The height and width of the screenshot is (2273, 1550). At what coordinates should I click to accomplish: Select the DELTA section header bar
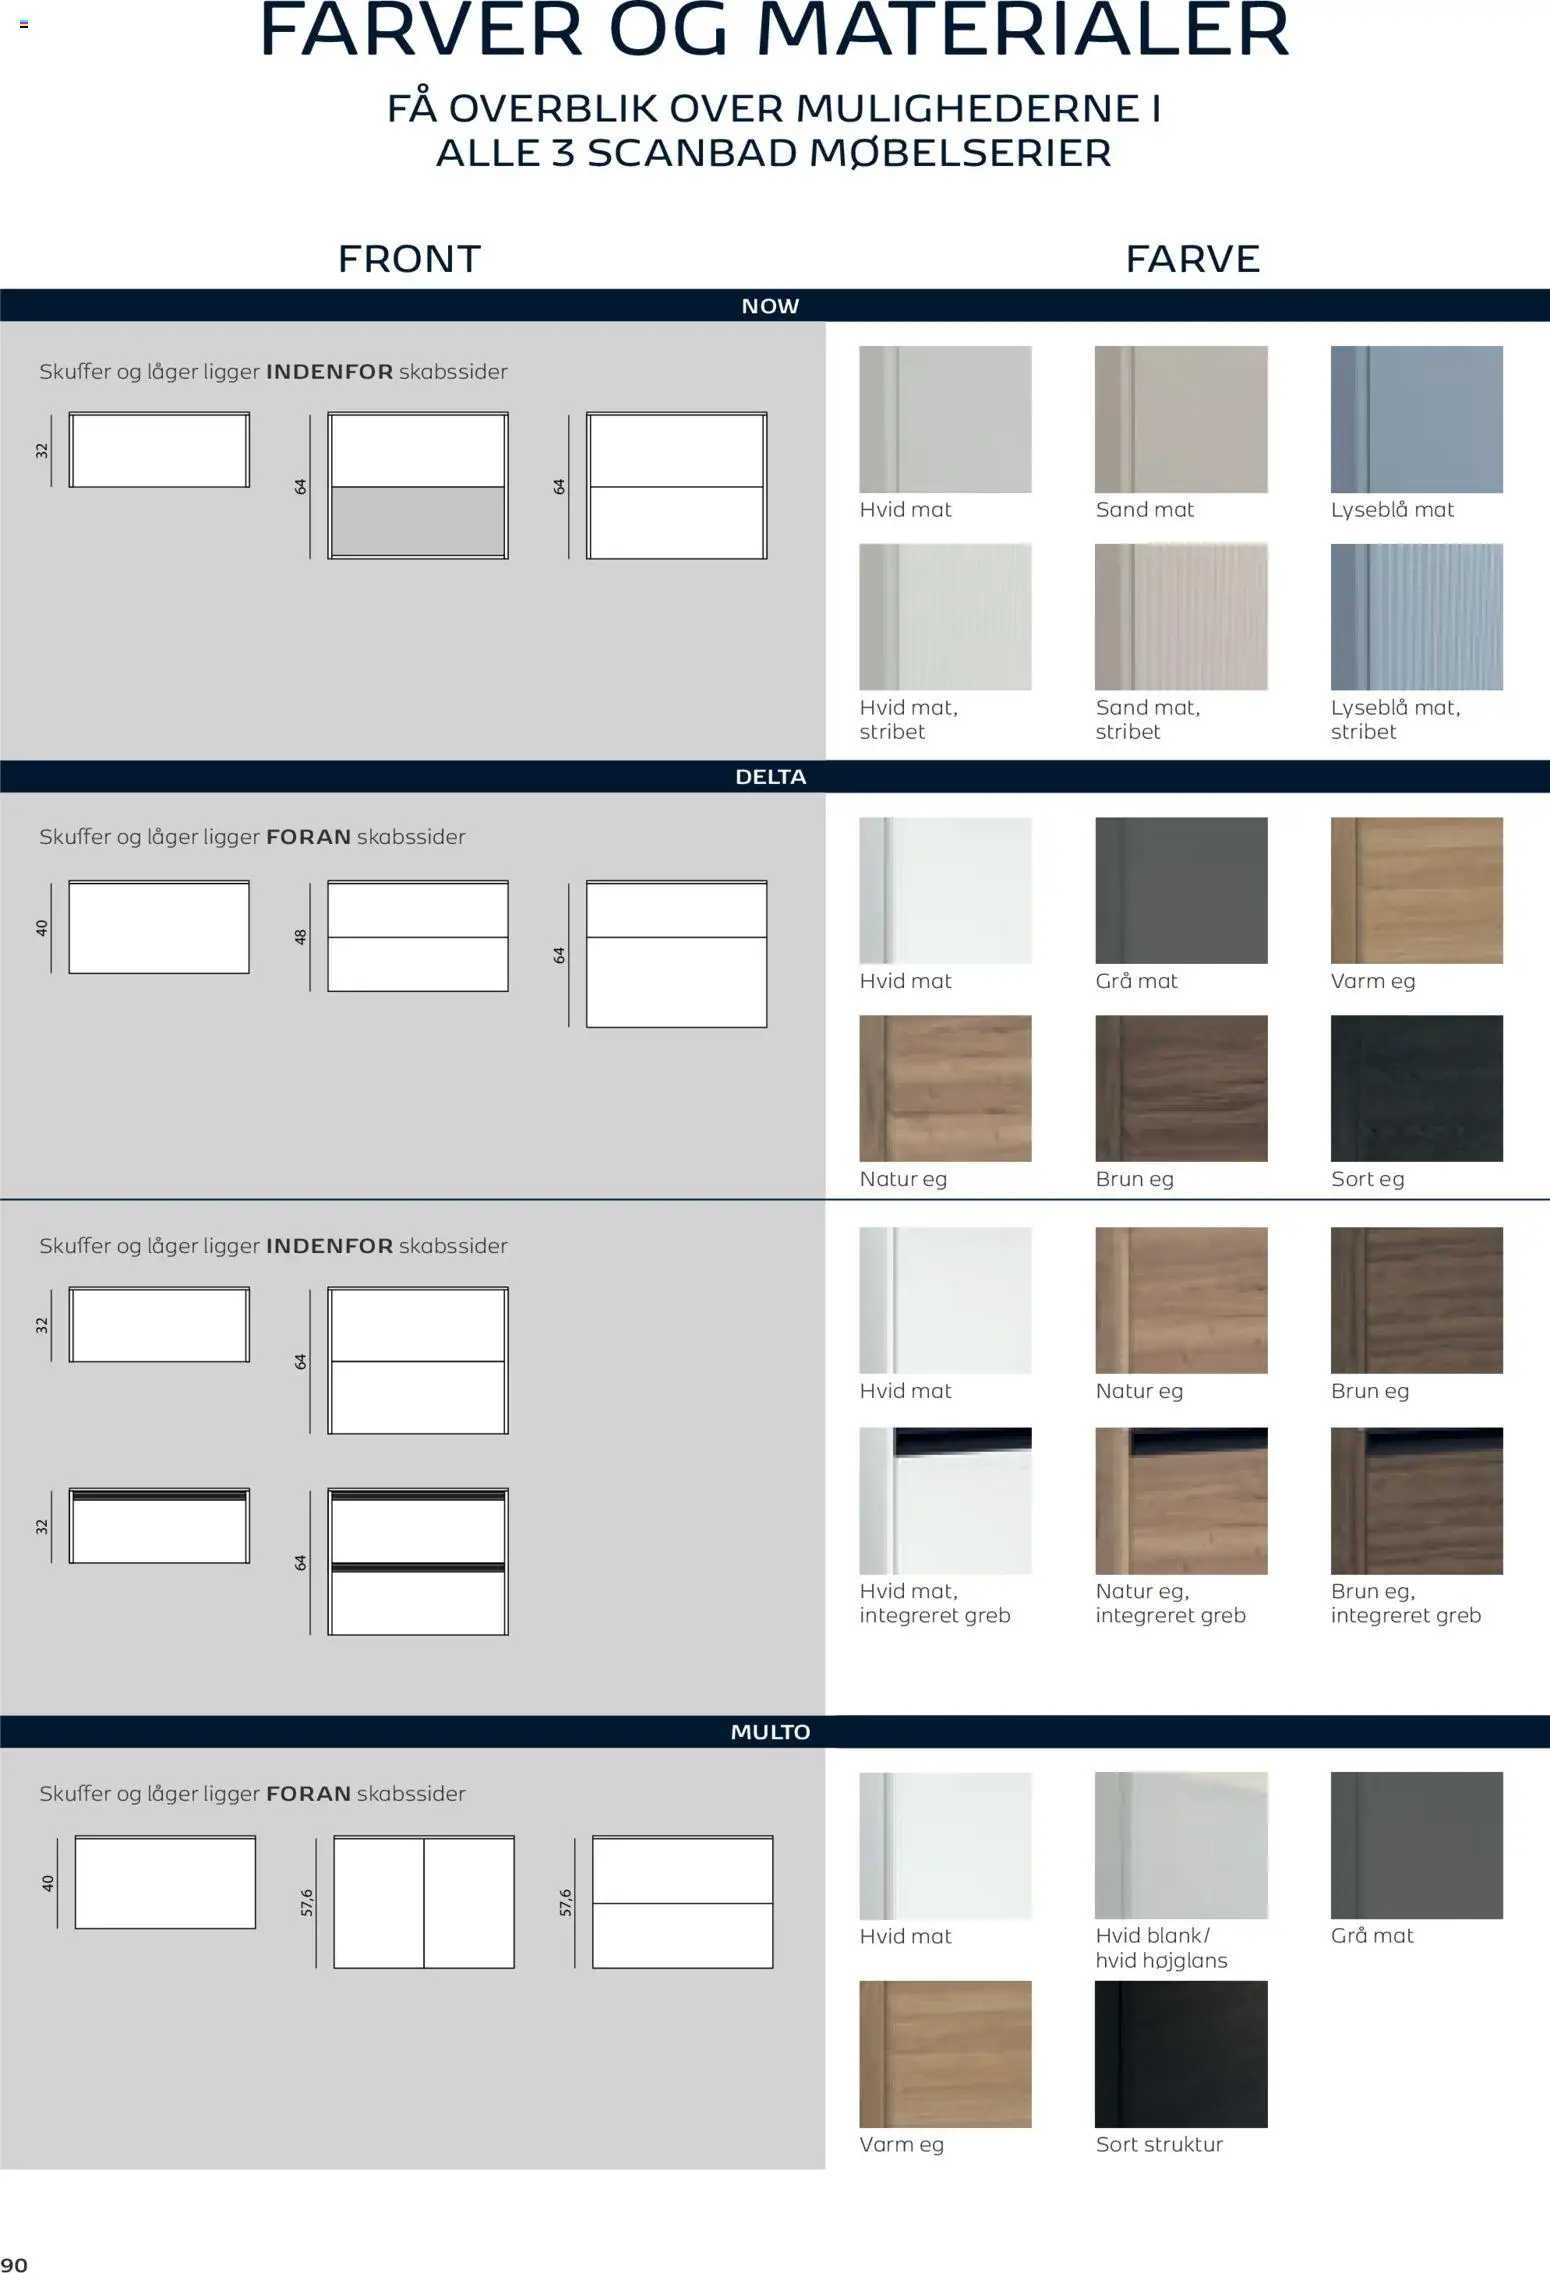(775, 777)
